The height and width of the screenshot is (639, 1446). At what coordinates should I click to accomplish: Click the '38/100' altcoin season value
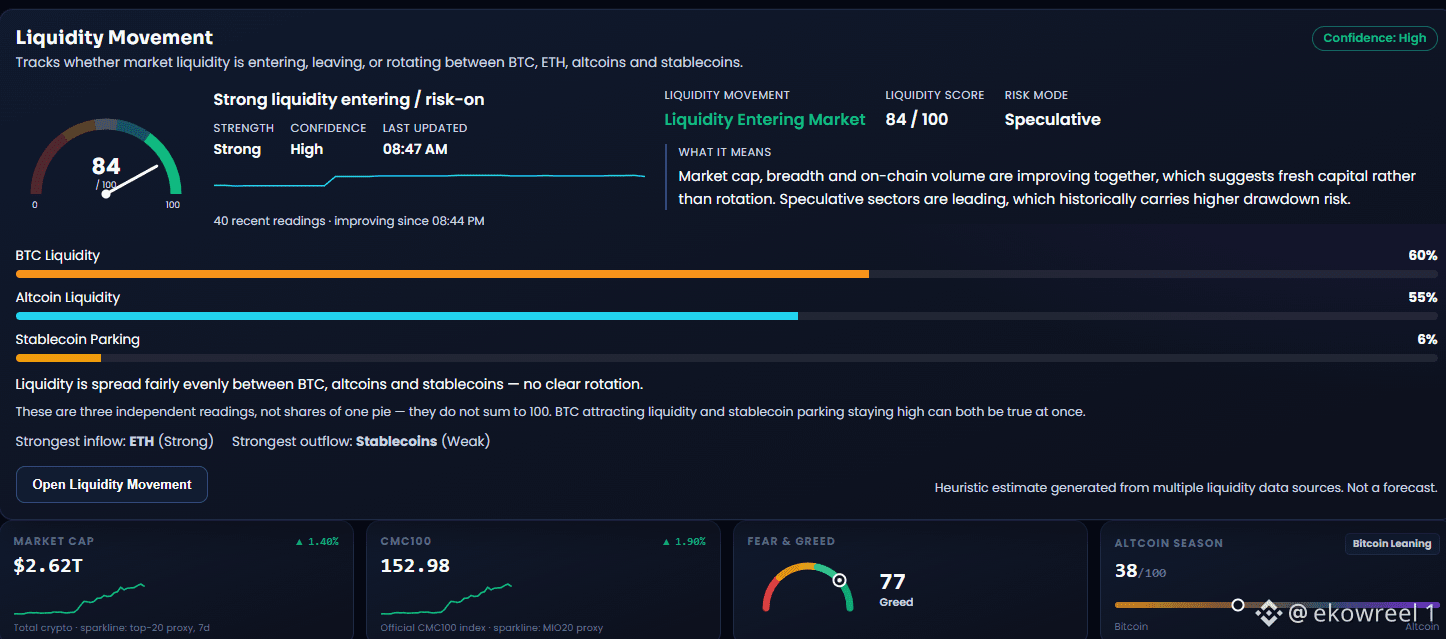point(1140,571)
